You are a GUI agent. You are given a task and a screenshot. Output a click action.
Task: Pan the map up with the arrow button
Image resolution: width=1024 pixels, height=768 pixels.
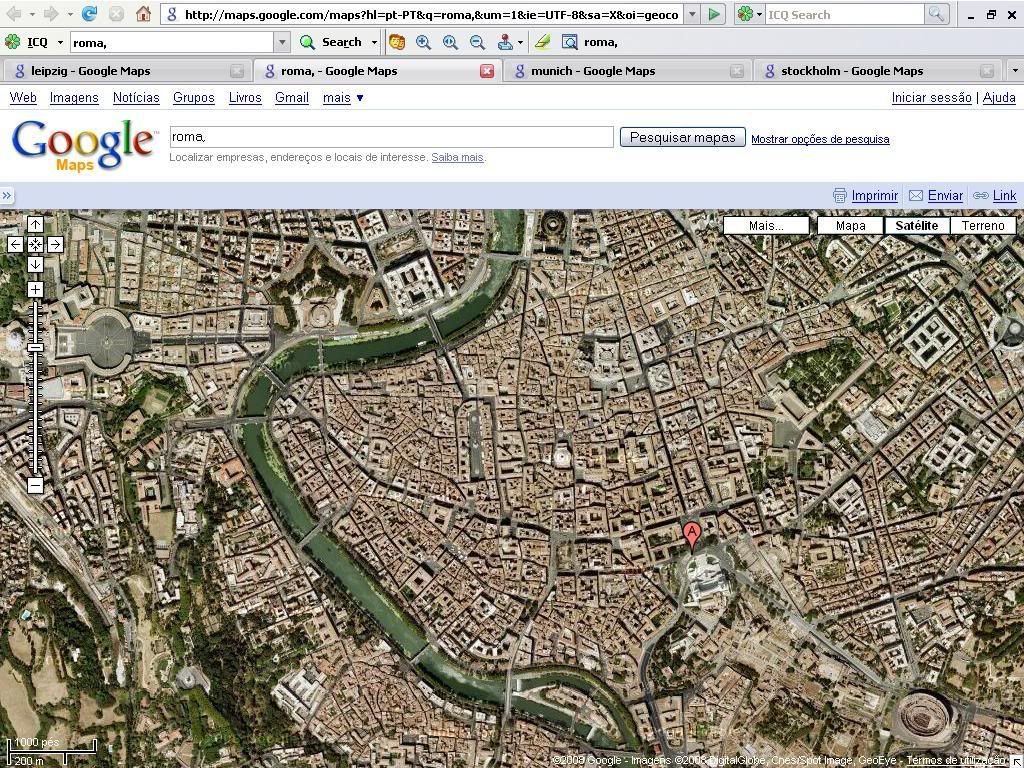coord(35,225)
